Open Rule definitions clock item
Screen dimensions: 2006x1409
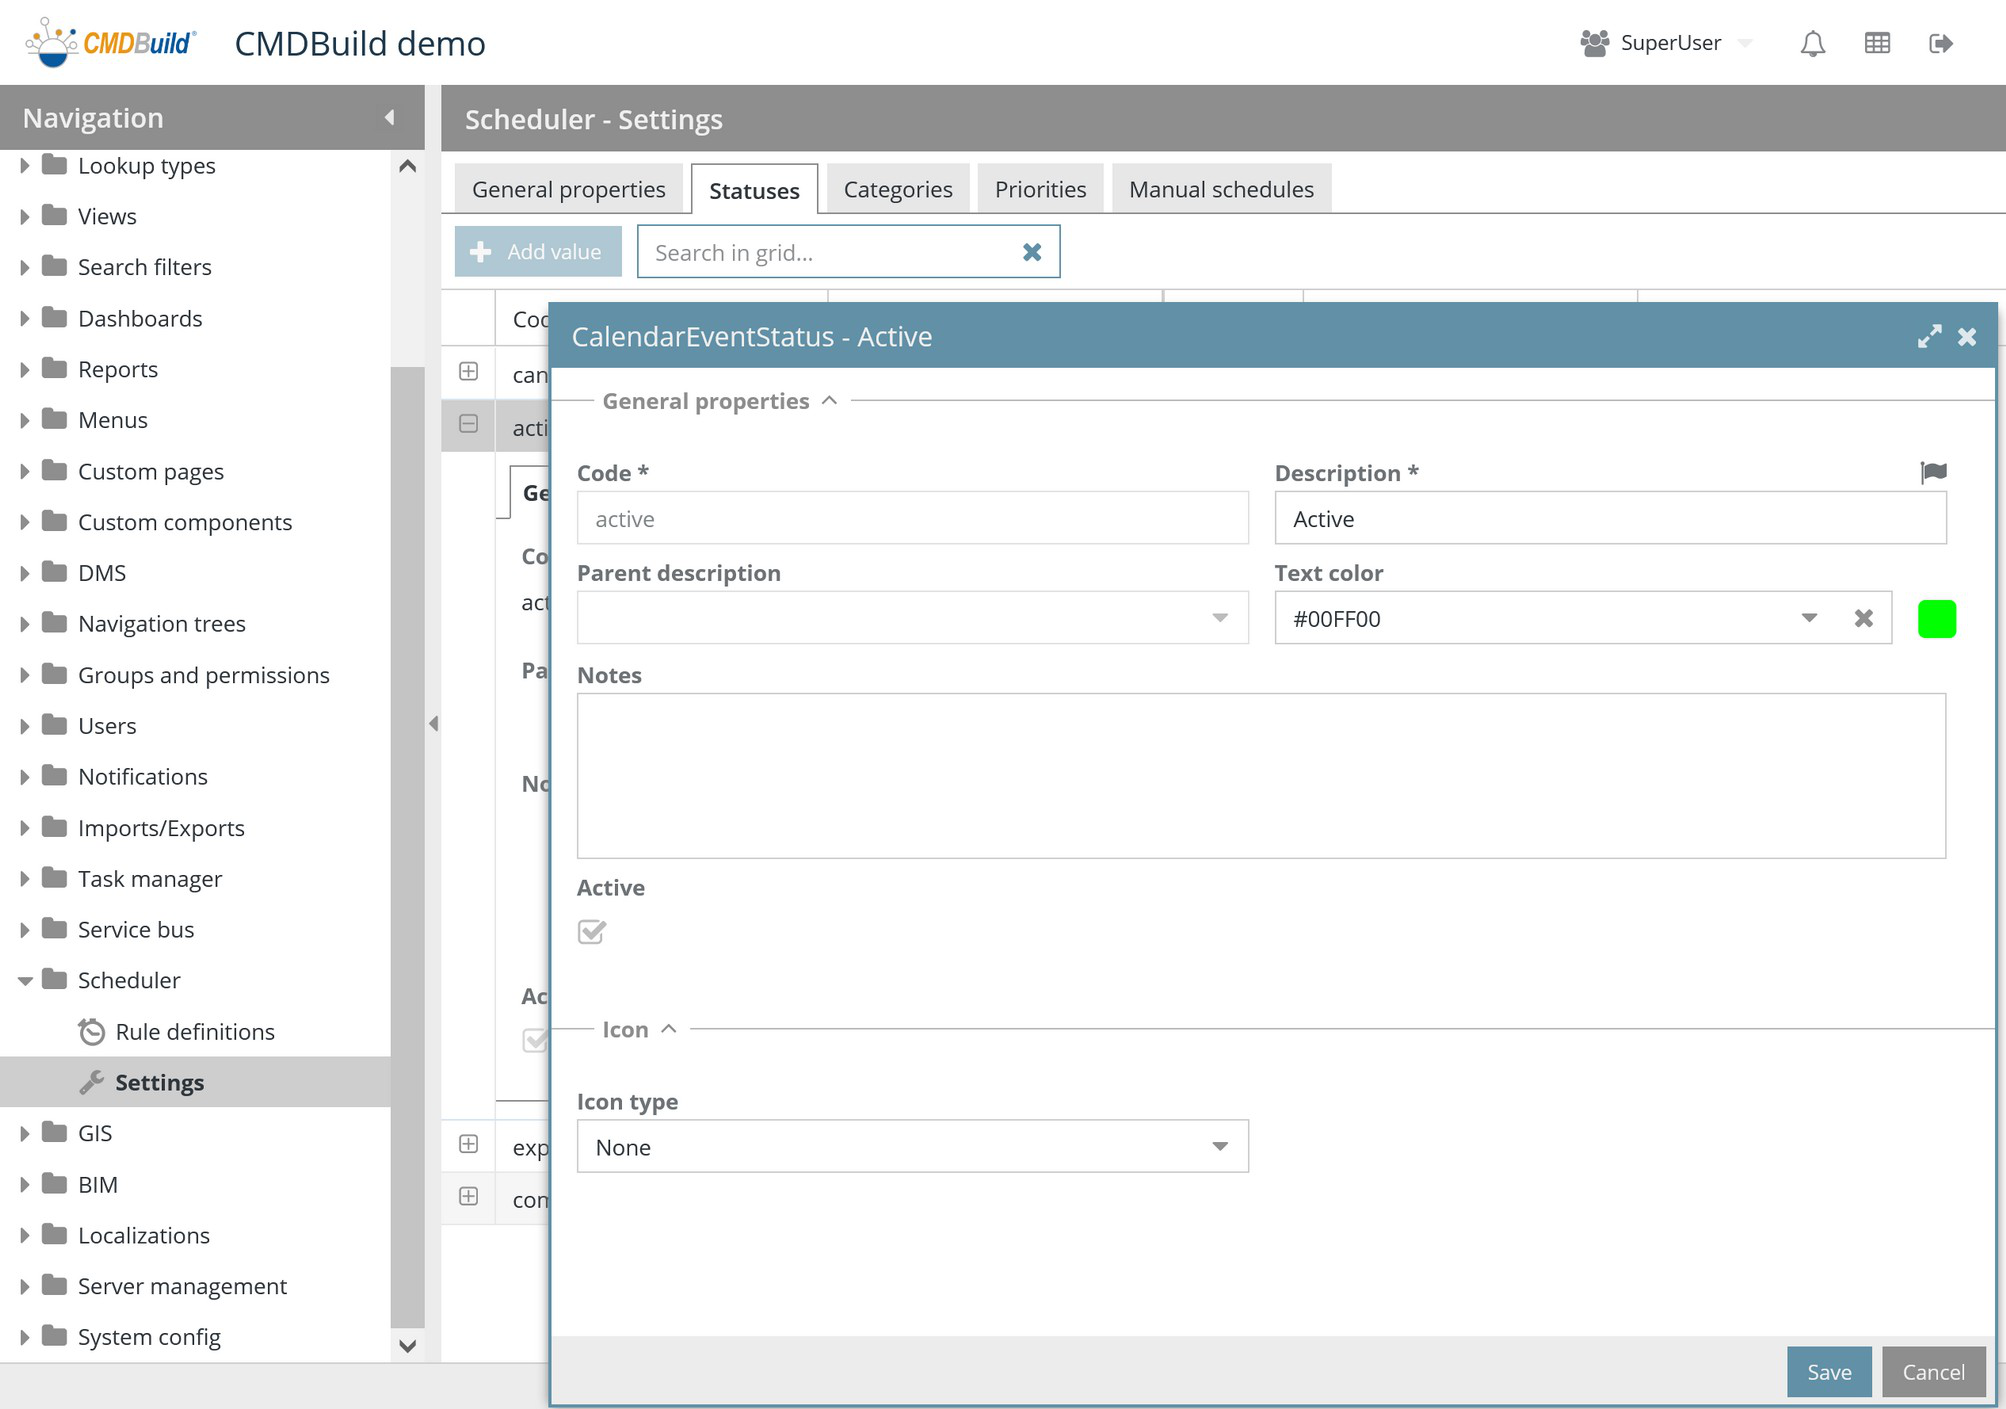tap(194, 1032)
